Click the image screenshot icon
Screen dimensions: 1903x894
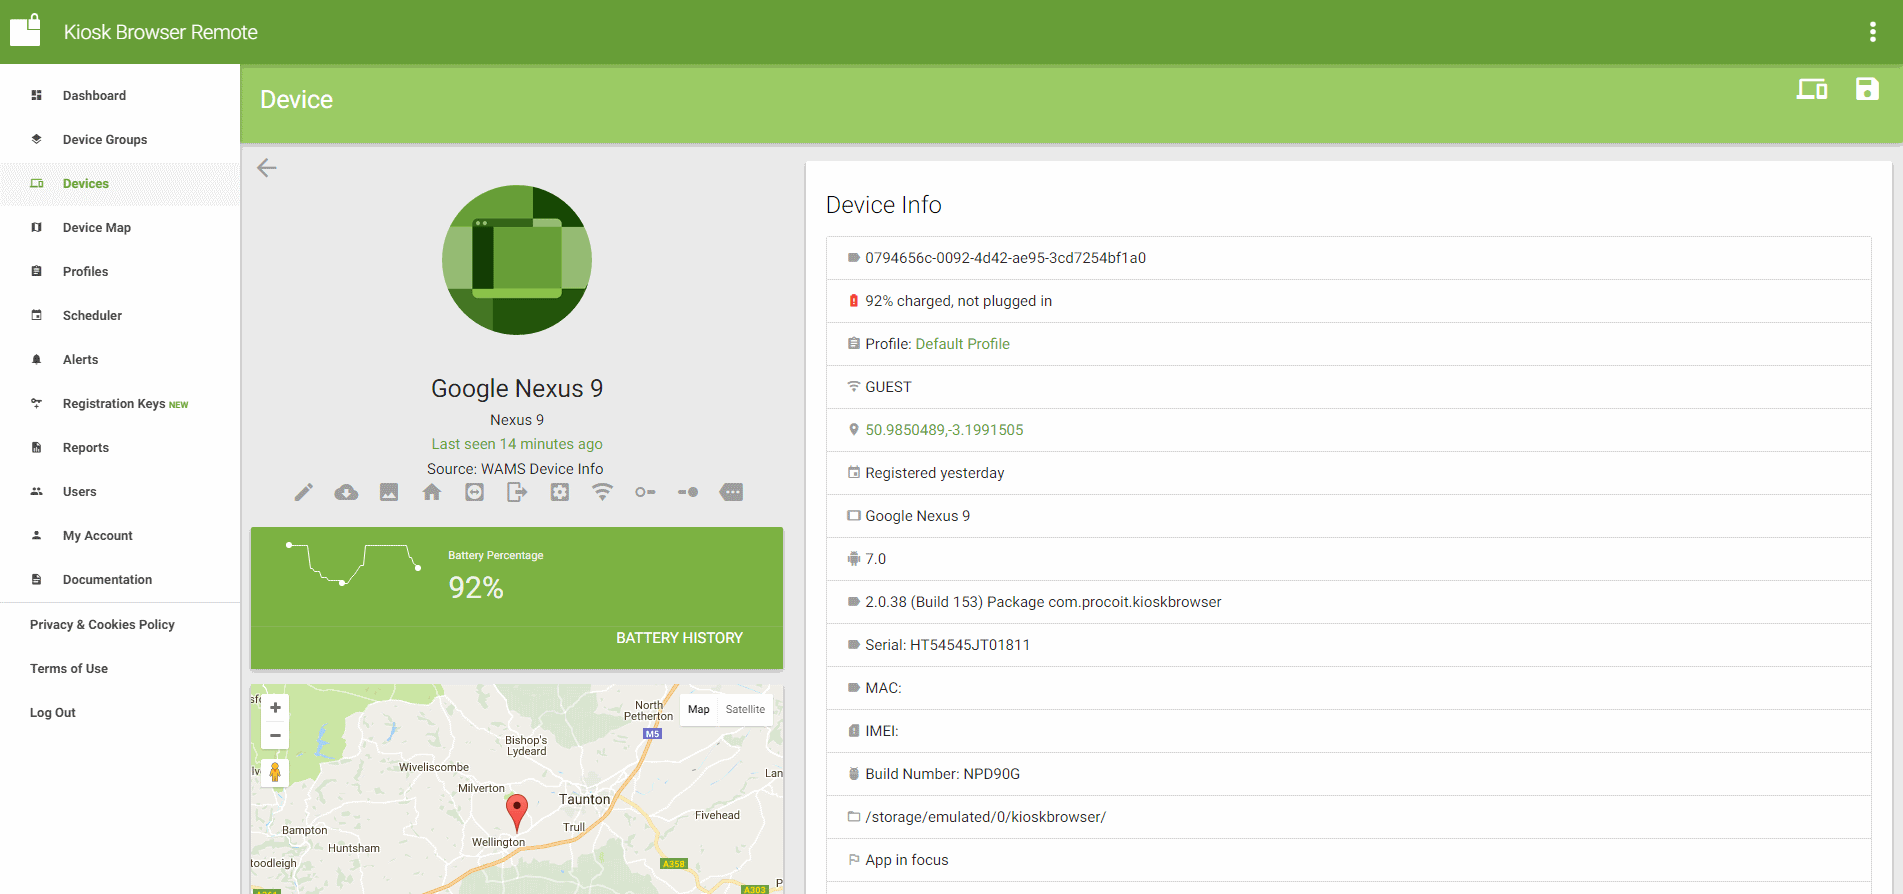(x=389, y=492)
